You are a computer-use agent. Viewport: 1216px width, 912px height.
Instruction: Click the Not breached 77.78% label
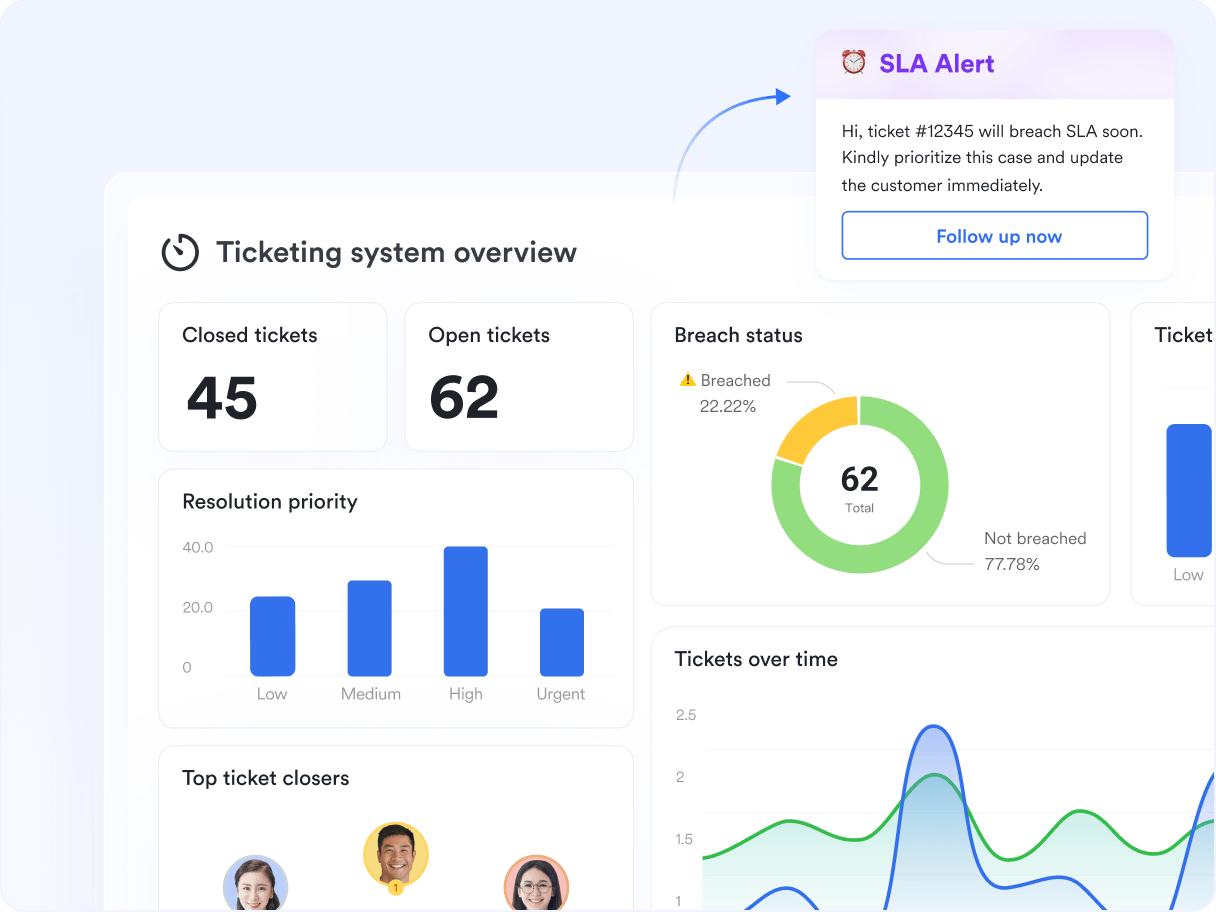(1034, 551)
